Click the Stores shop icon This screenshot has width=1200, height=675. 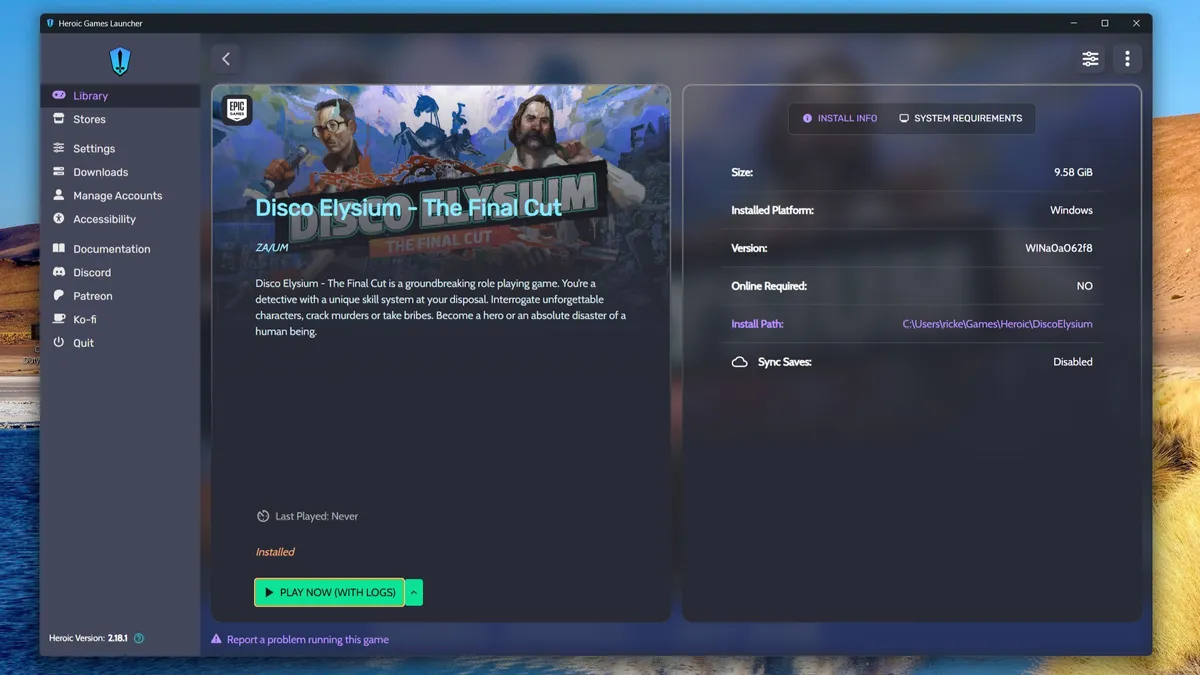tap(58, 119)
